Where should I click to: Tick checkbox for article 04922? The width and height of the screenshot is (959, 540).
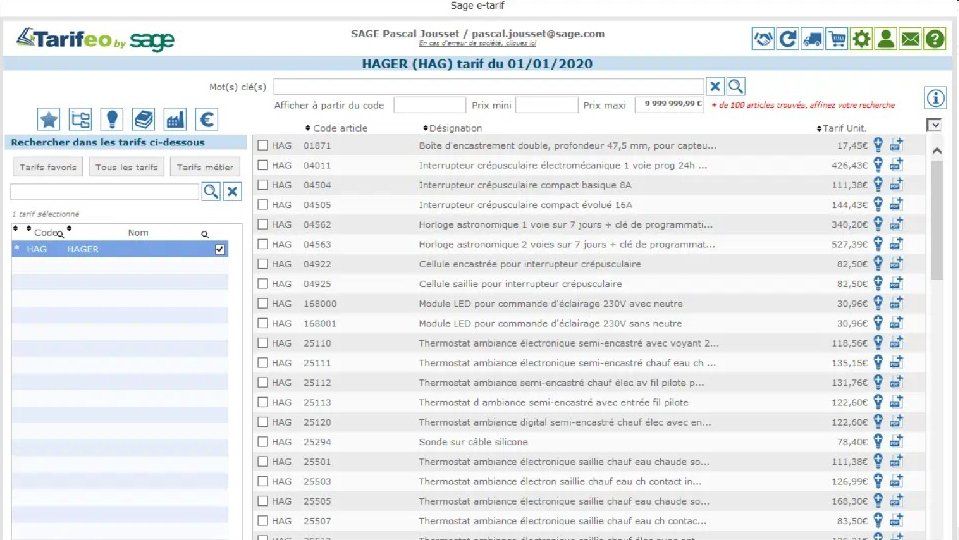262,264
